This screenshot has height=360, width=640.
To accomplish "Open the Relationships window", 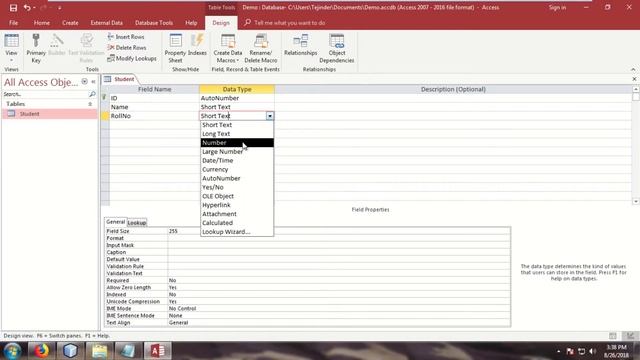I will point(300,45).
